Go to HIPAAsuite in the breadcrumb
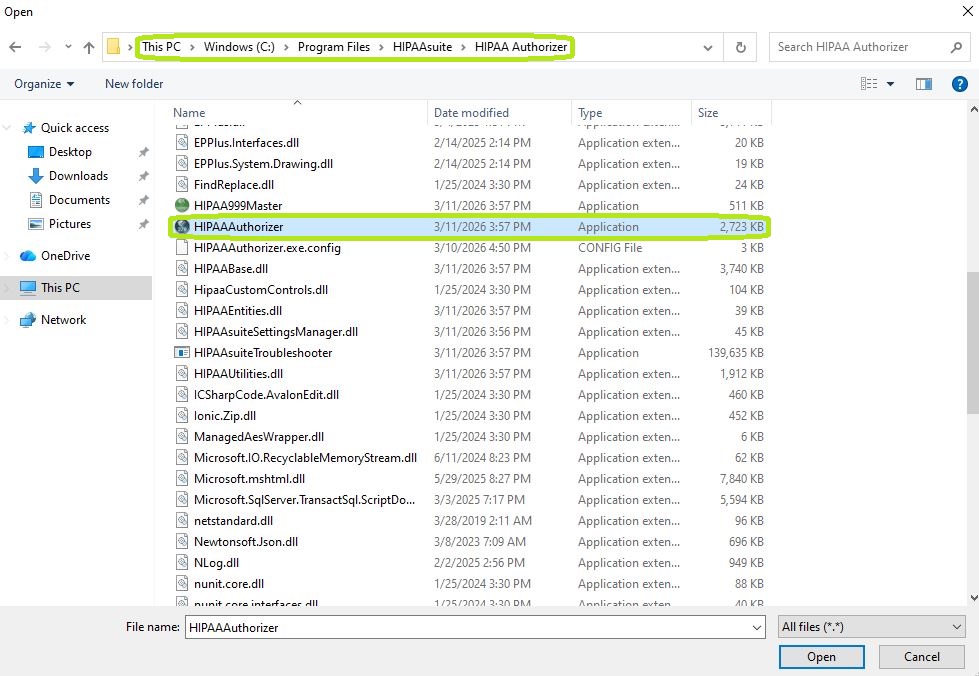979x676 pixels. pyautogui.click(x=422, y=47)
